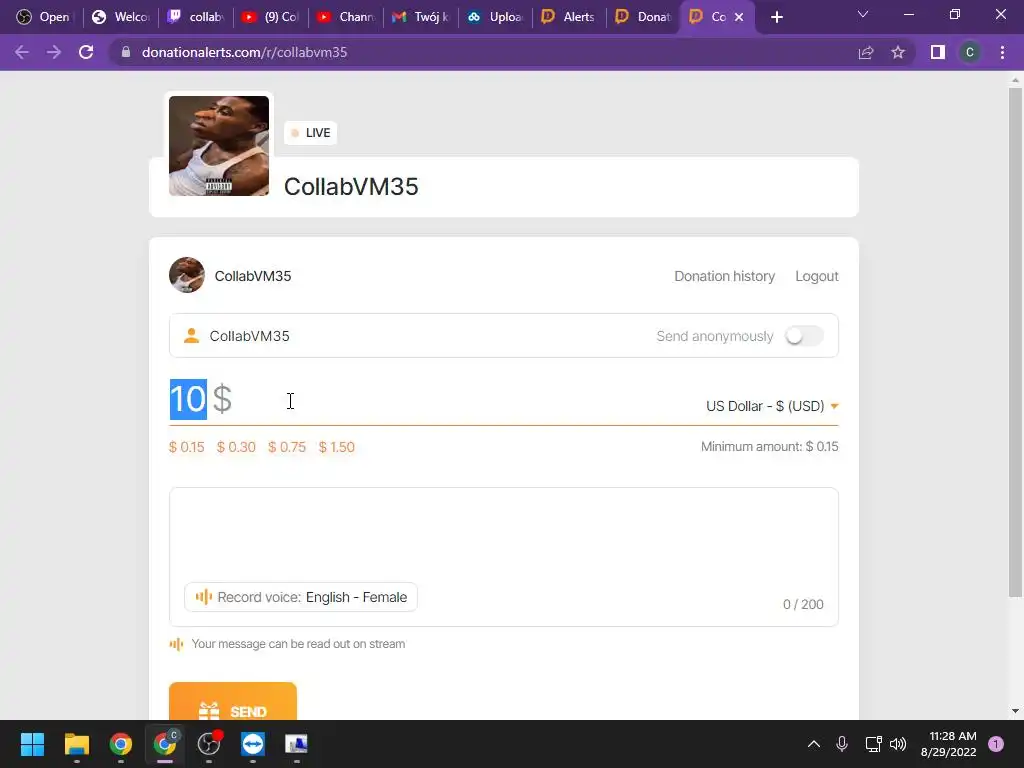
Task: Open the Chrome profile C taskbar icon
Action: [x=165, y=744]
